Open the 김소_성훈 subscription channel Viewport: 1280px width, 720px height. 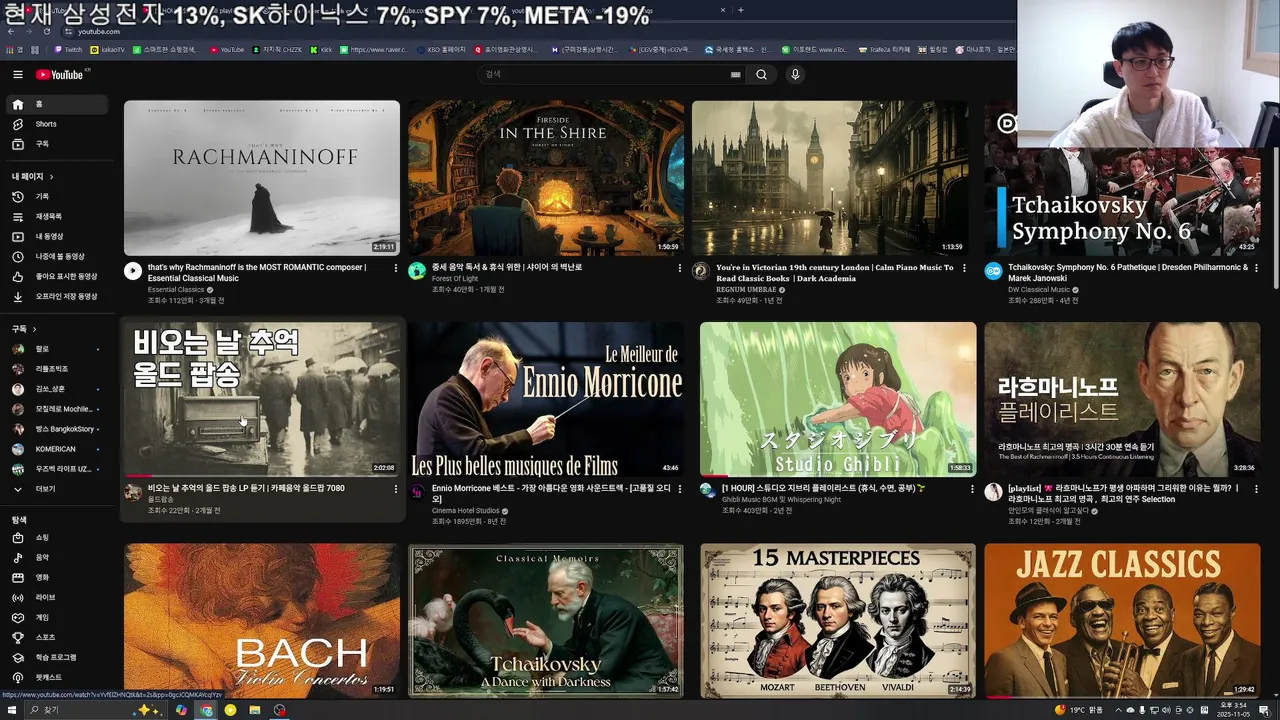click(57, 389)
